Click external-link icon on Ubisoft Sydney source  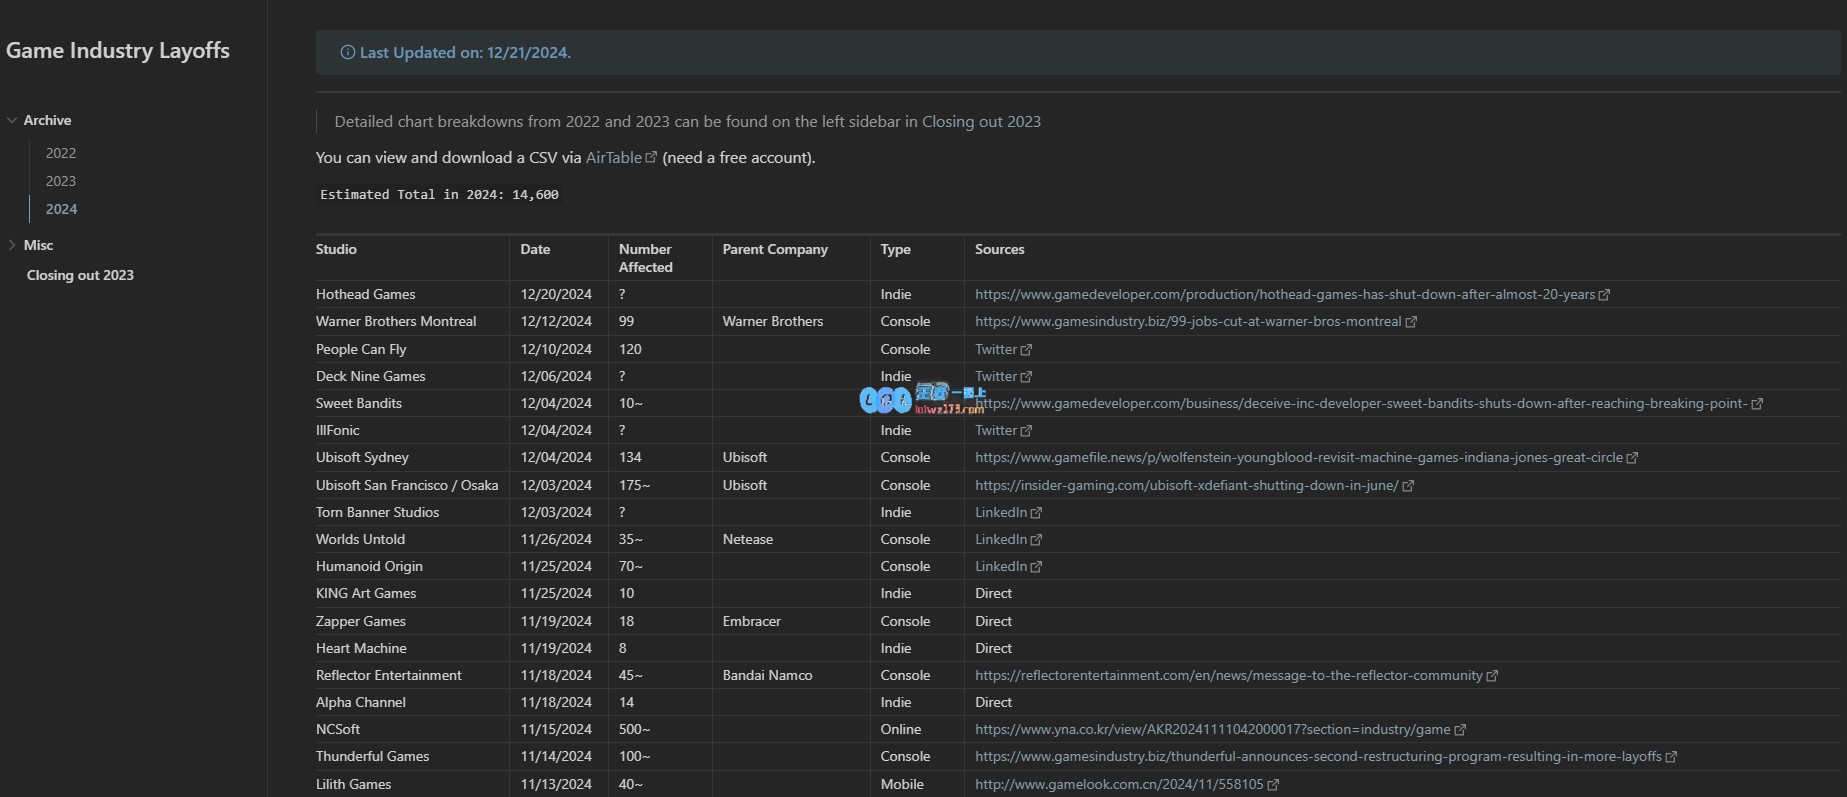pos(1633,458)
